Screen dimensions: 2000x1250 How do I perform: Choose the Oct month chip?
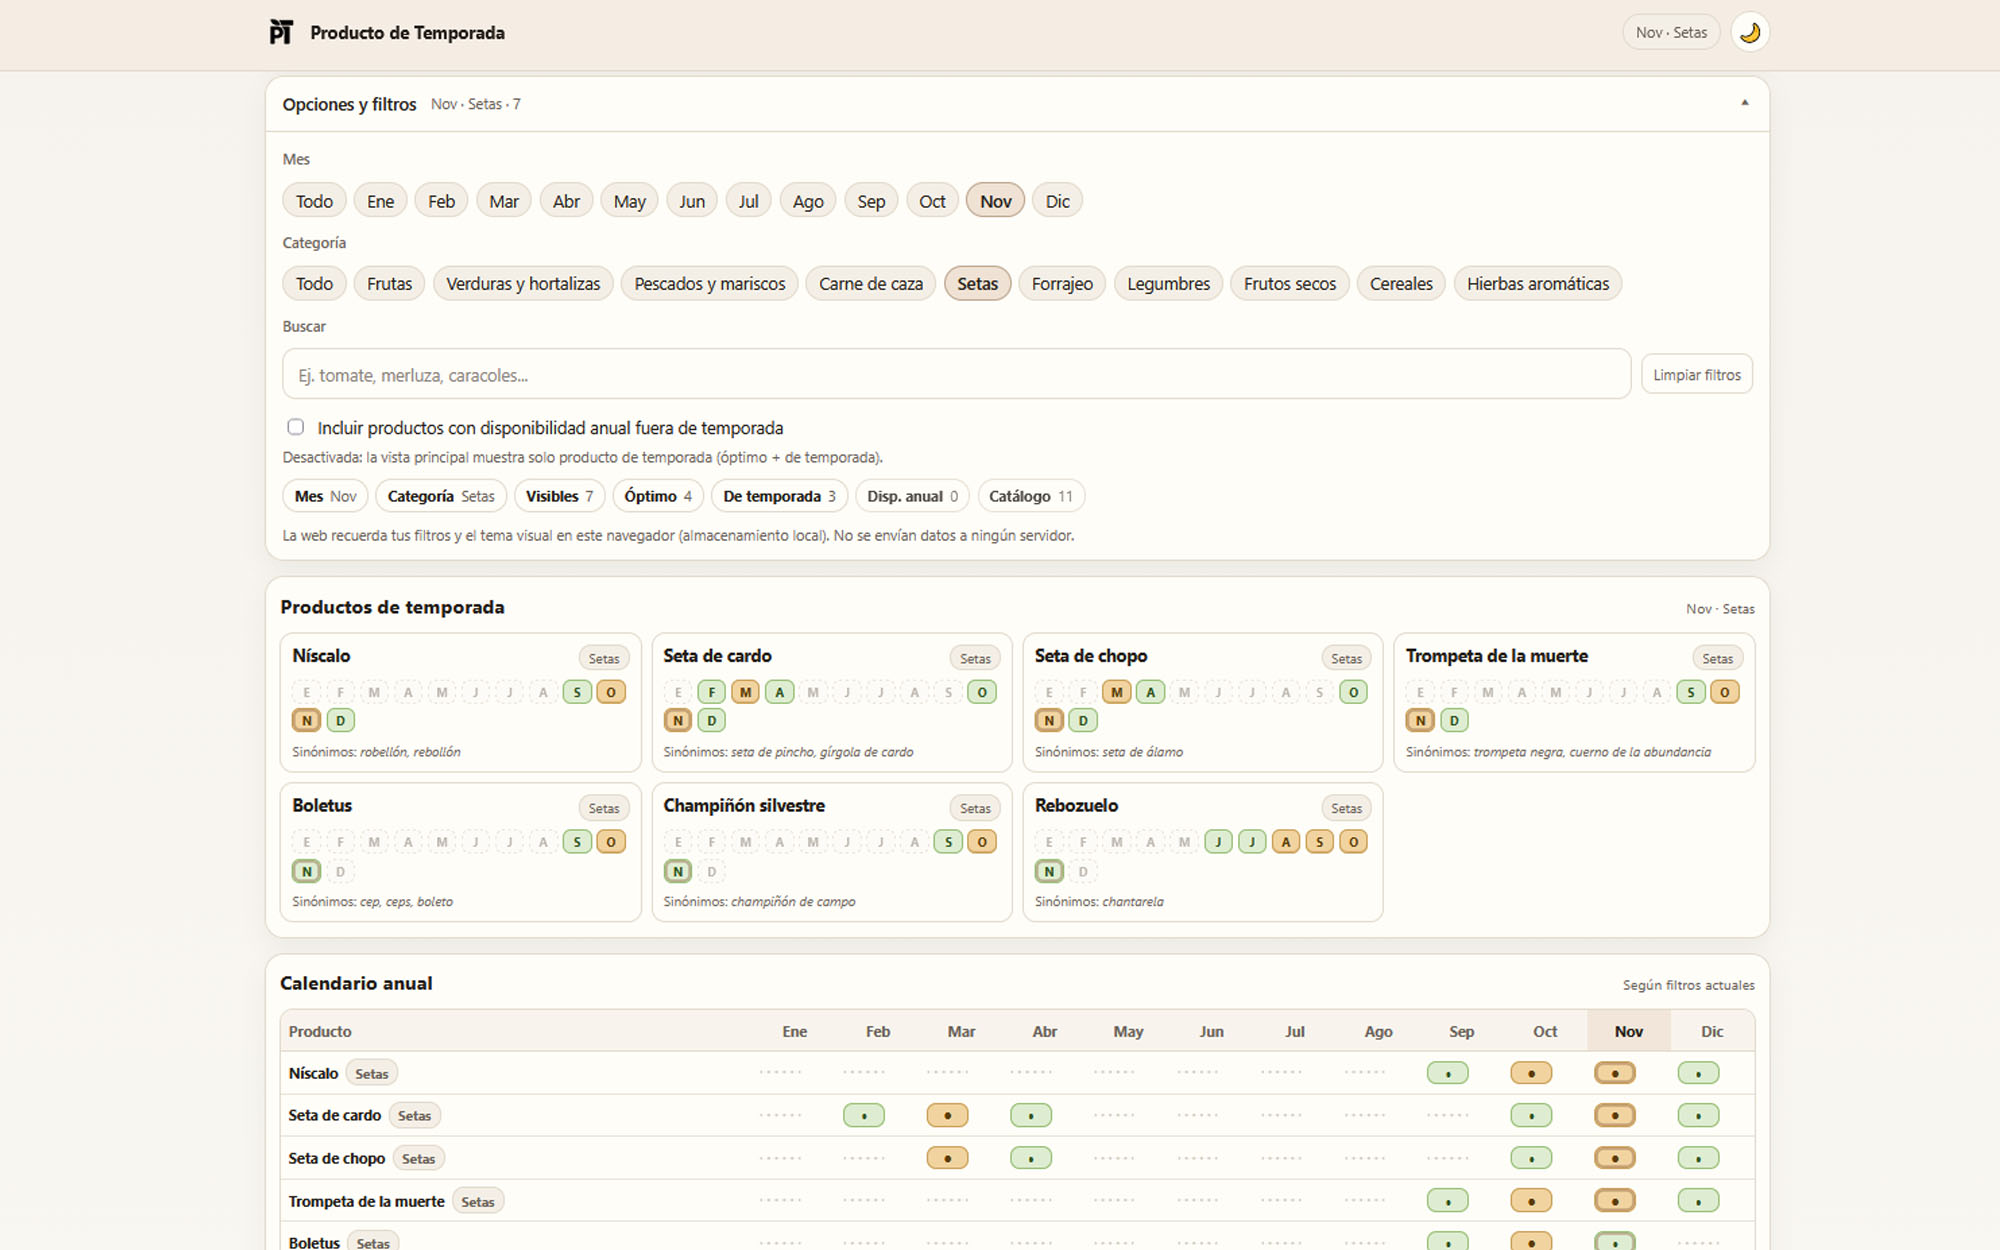point(932,201)
